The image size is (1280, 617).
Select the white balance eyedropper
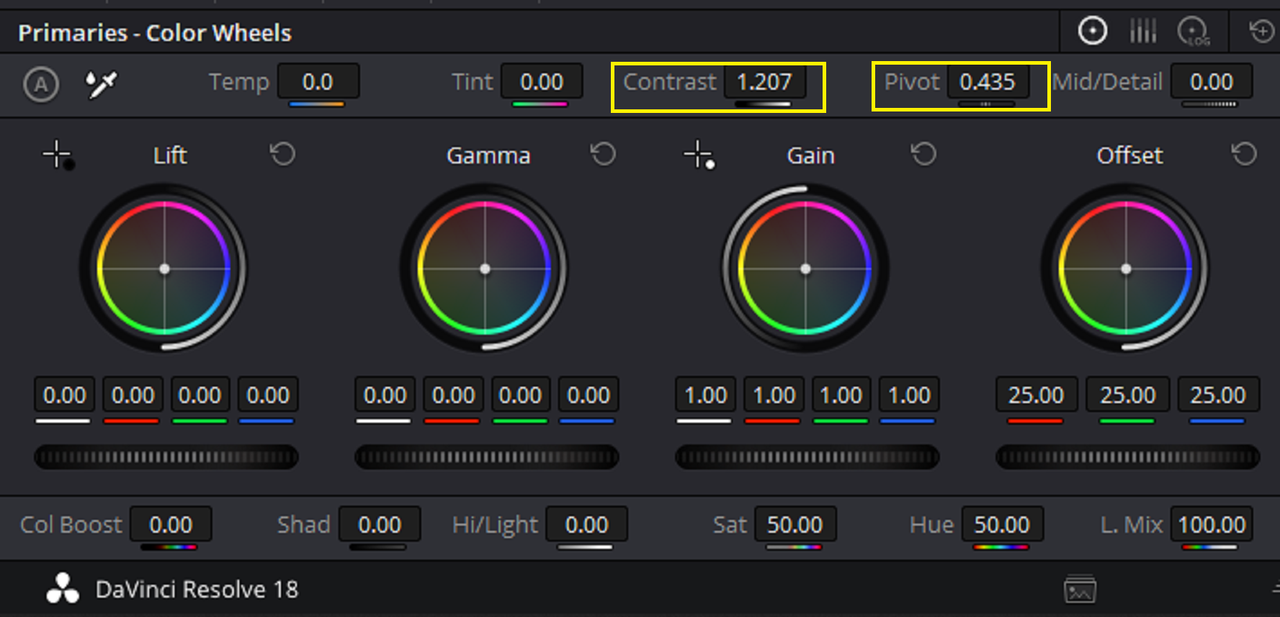coord(100,84)
